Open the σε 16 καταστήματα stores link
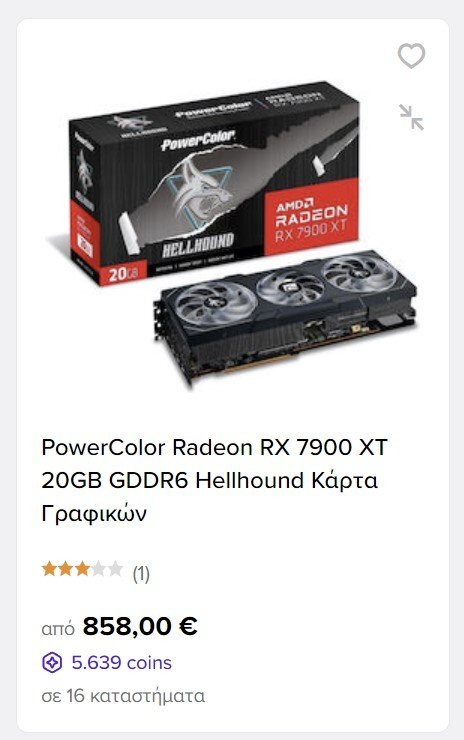The height and width of the screenshot is (740, 464). pyautogui.click(x=123, y=696)
